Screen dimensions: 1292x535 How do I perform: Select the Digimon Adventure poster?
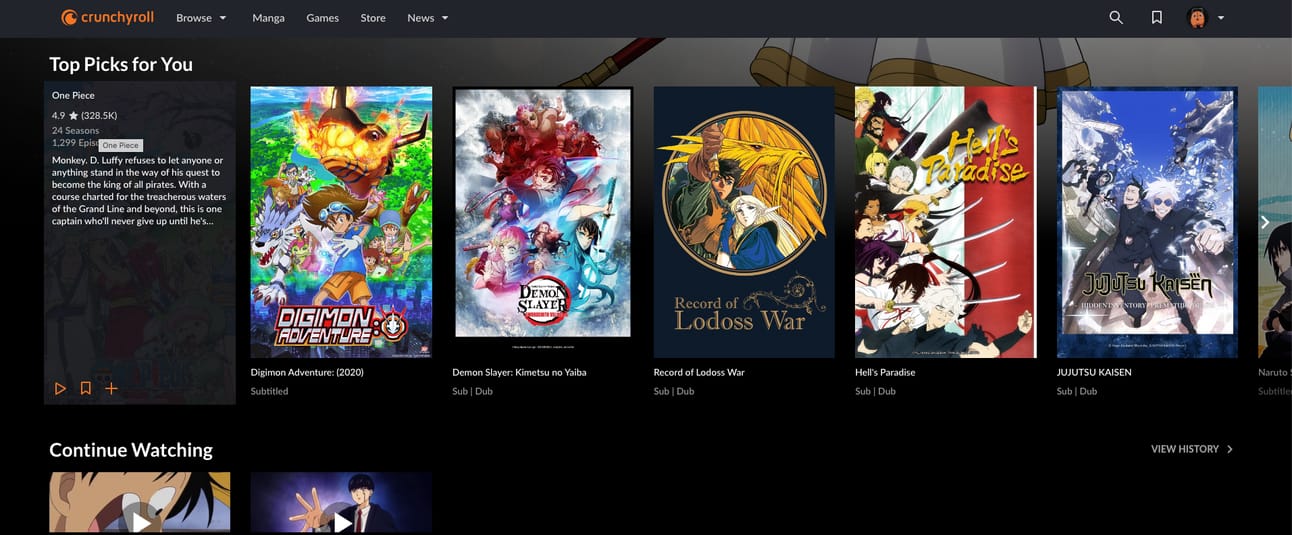pyautogui.click(x=341, y=222)
